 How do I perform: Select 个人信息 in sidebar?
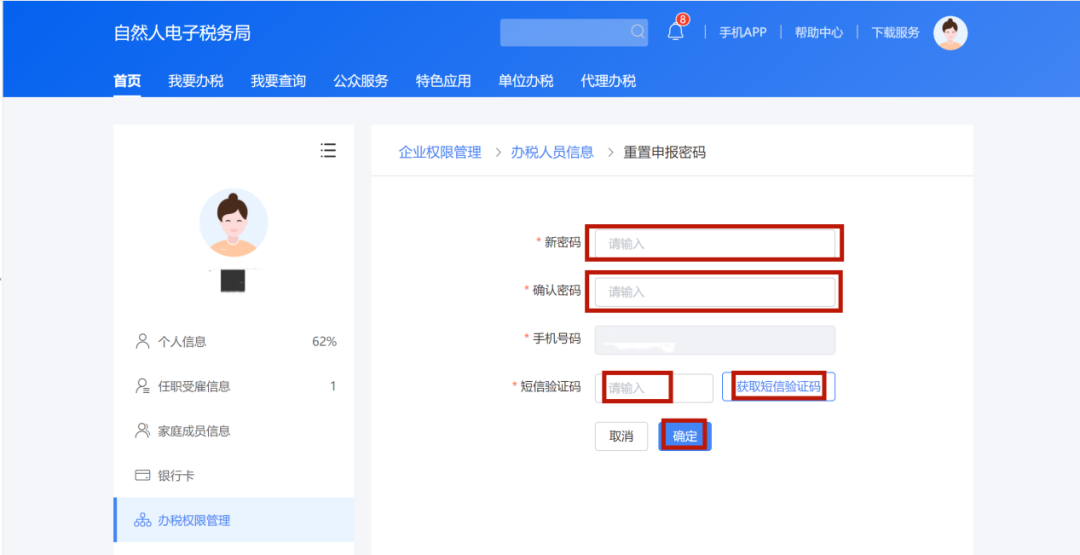(233, 342)
